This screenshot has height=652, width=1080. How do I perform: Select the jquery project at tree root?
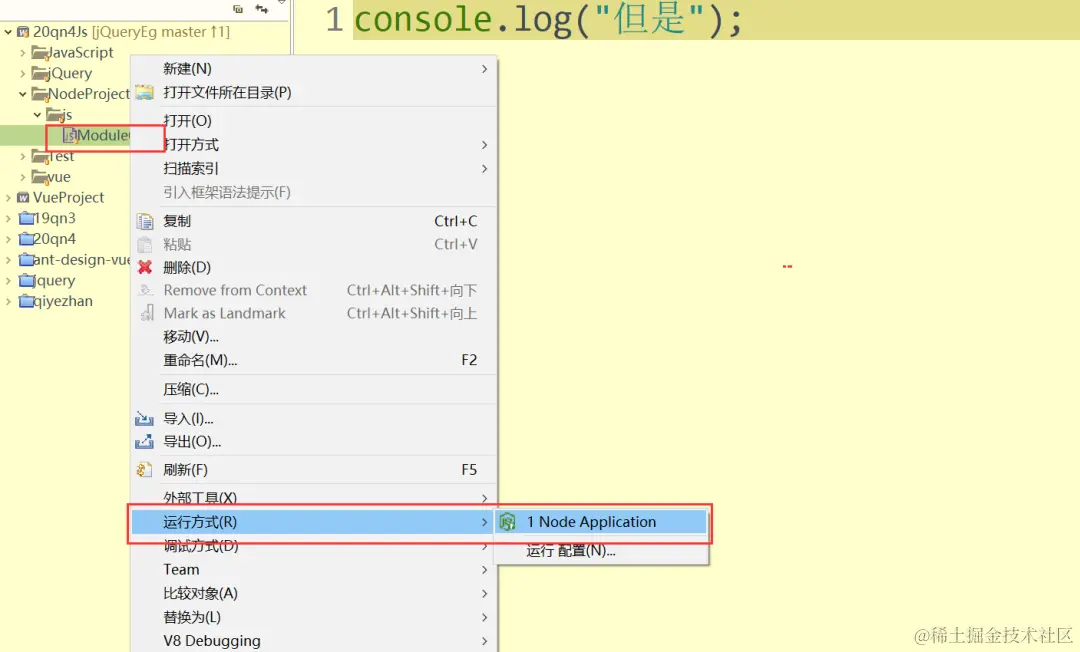(54, 280)
